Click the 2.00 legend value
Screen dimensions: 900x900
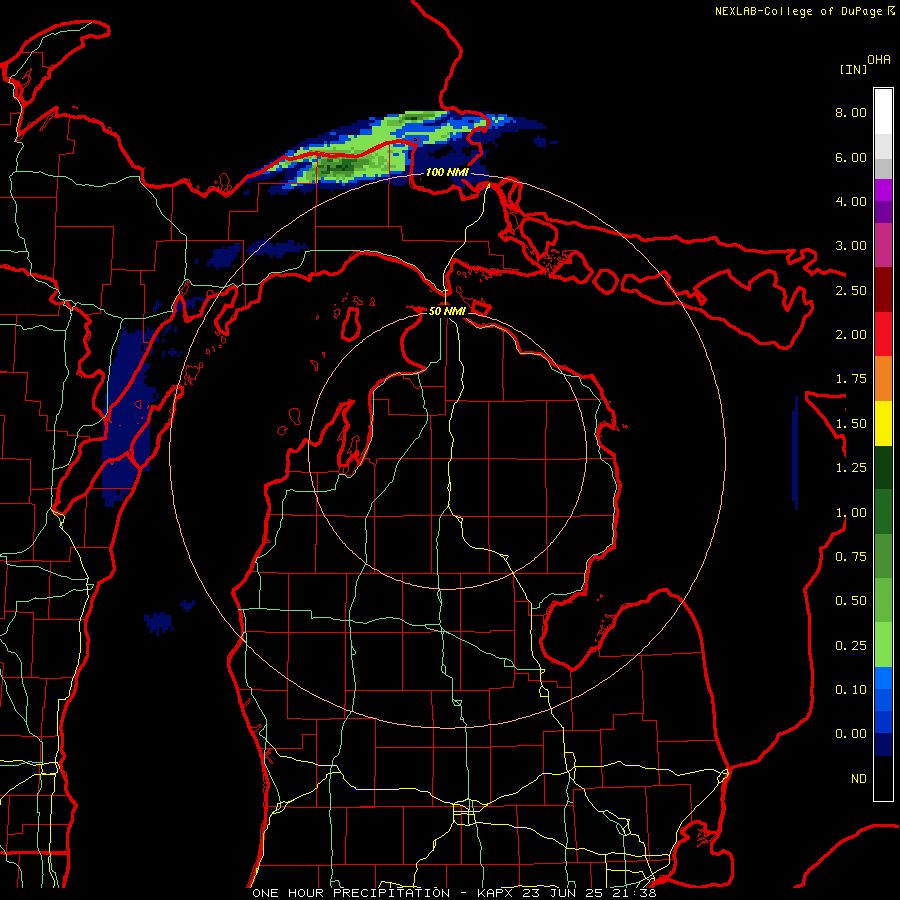coord(850,335)
